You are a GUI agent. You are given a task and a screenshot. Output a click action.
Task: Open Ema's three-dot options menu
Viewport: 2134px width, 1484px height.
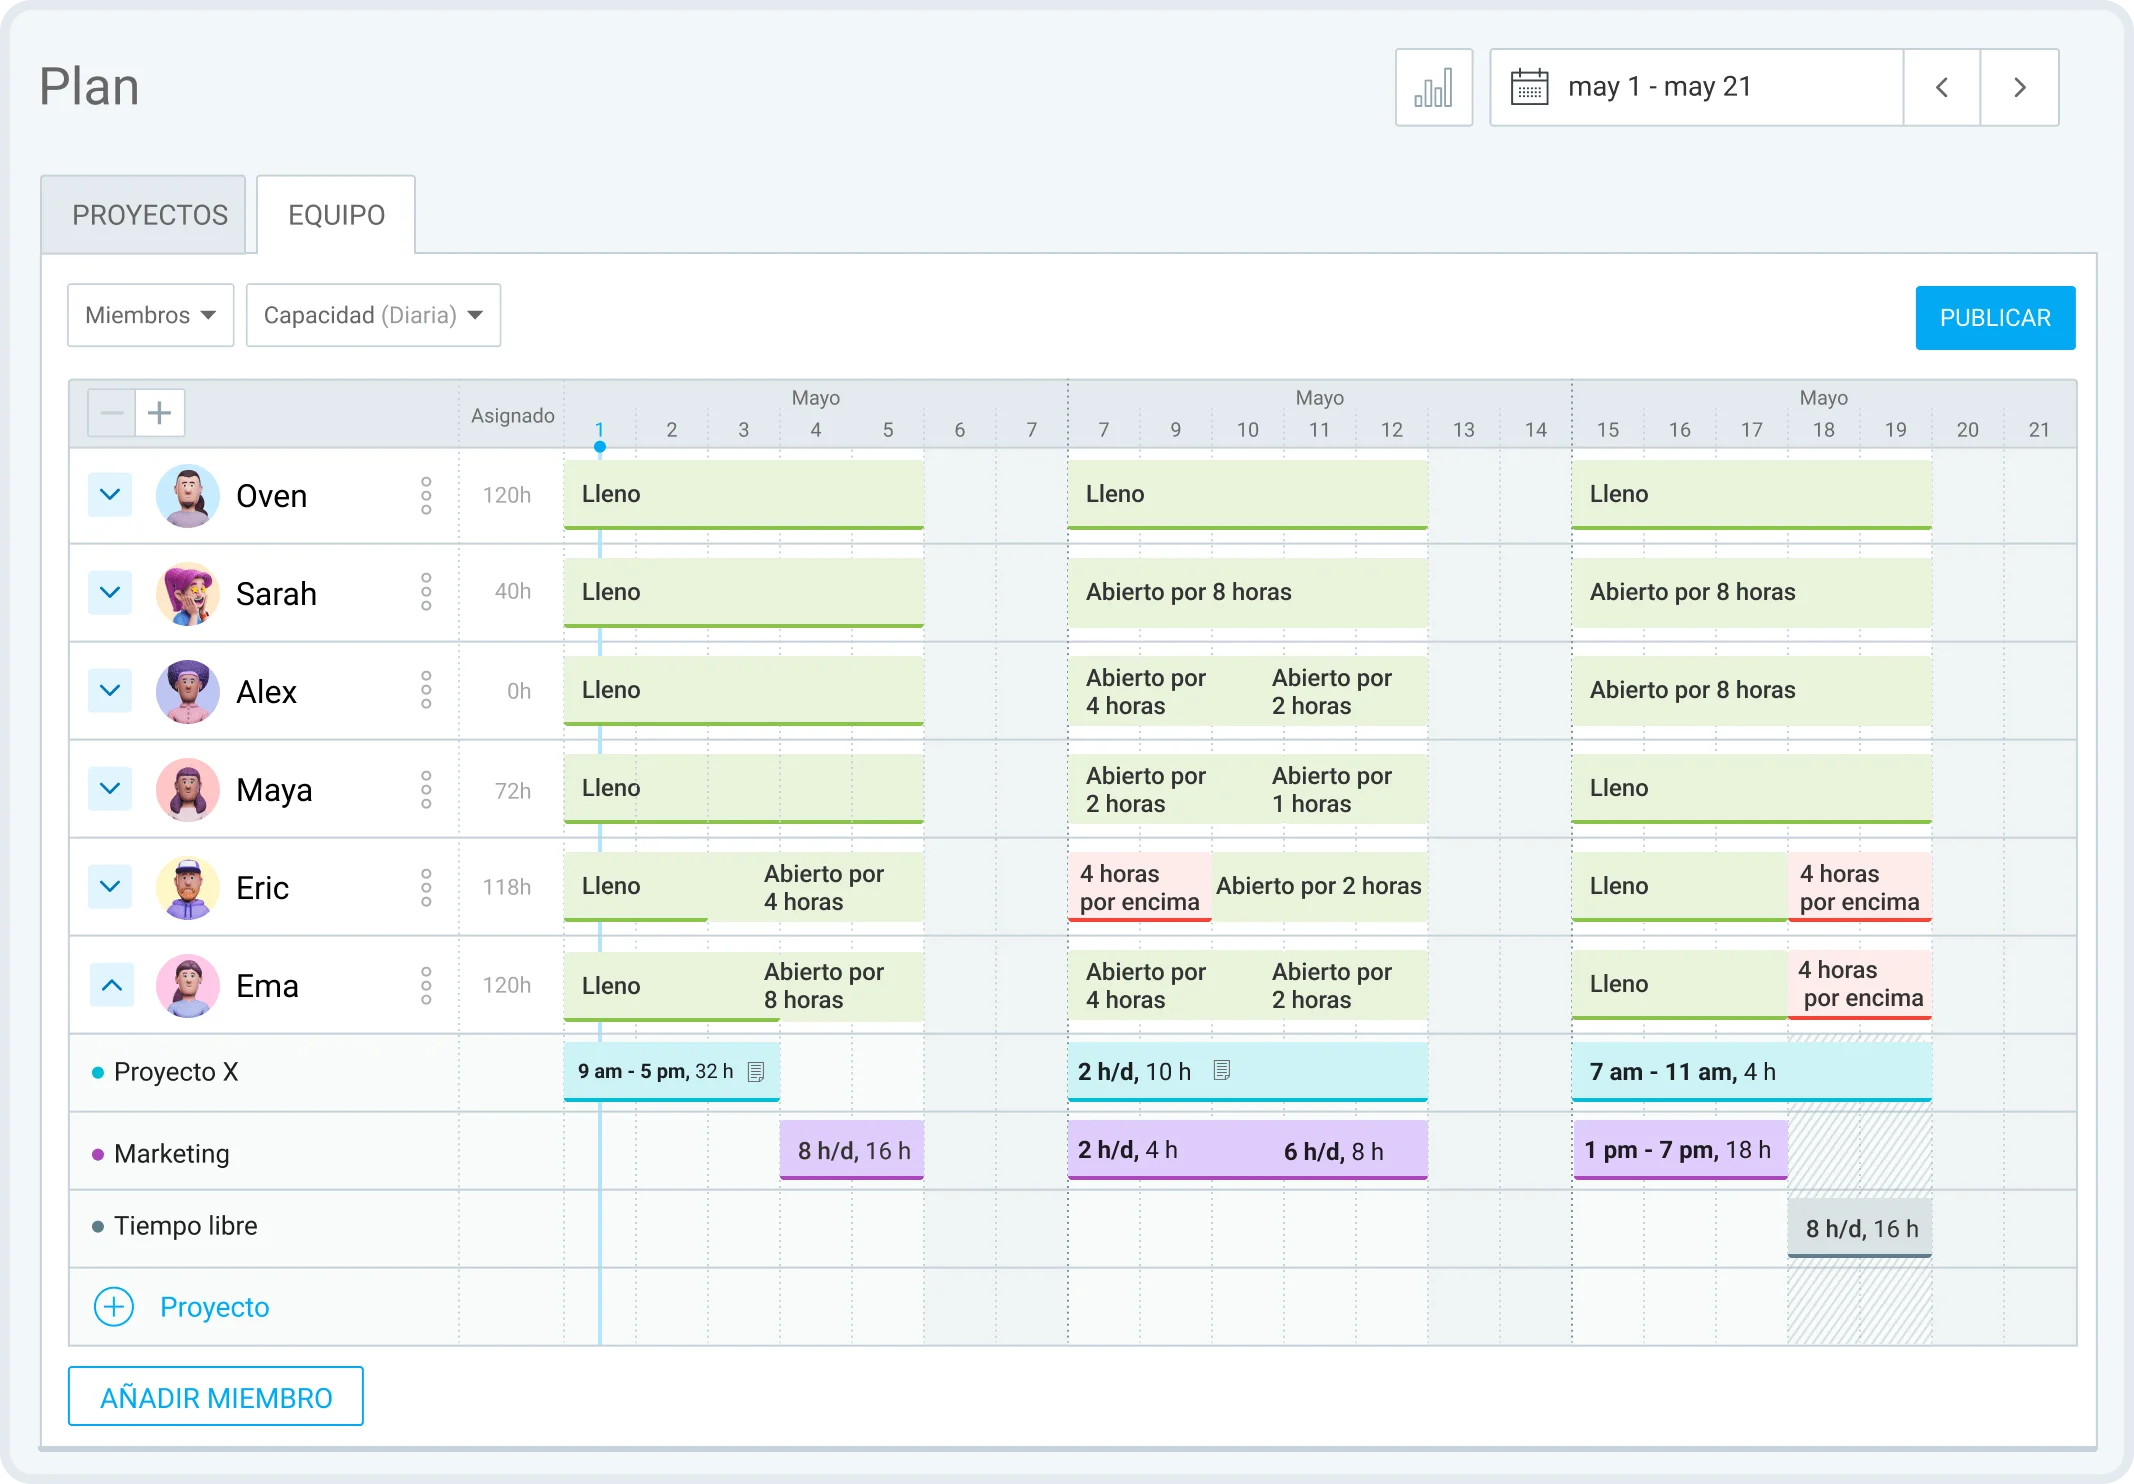tap(426, 985)
